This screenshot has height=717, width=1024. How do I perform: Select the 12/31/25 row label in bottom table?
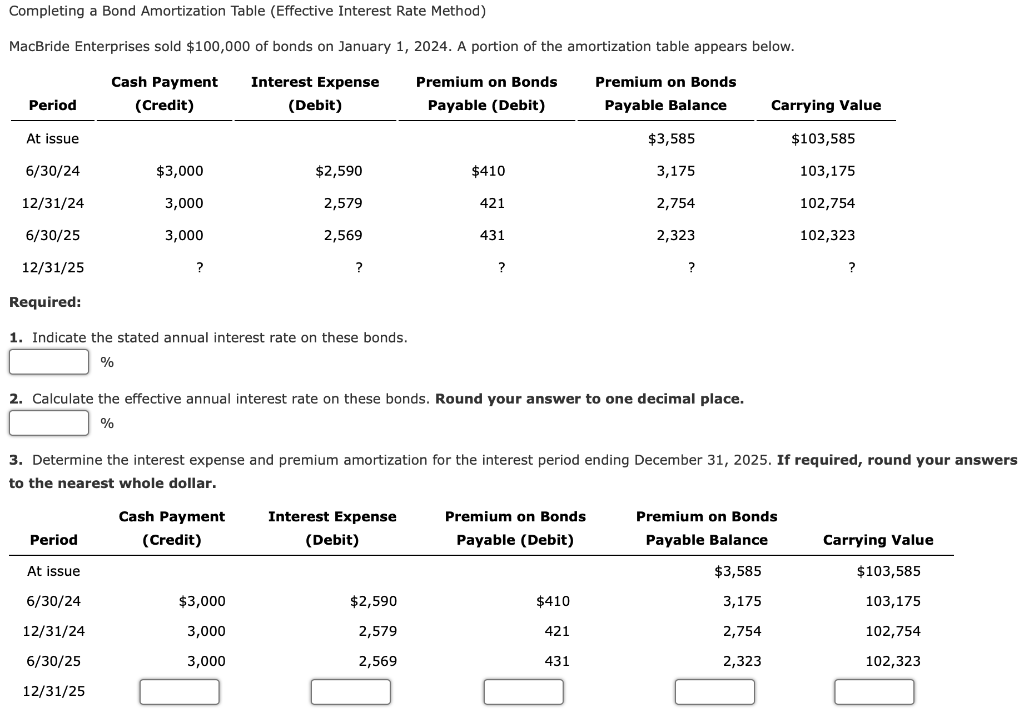coord(55,690)
